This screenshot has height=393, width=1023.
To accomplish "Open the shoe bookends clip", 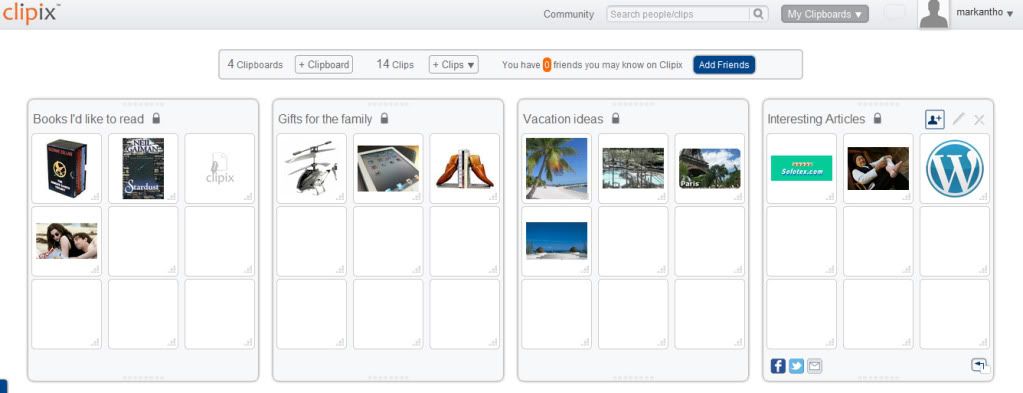I will point(465,168).
